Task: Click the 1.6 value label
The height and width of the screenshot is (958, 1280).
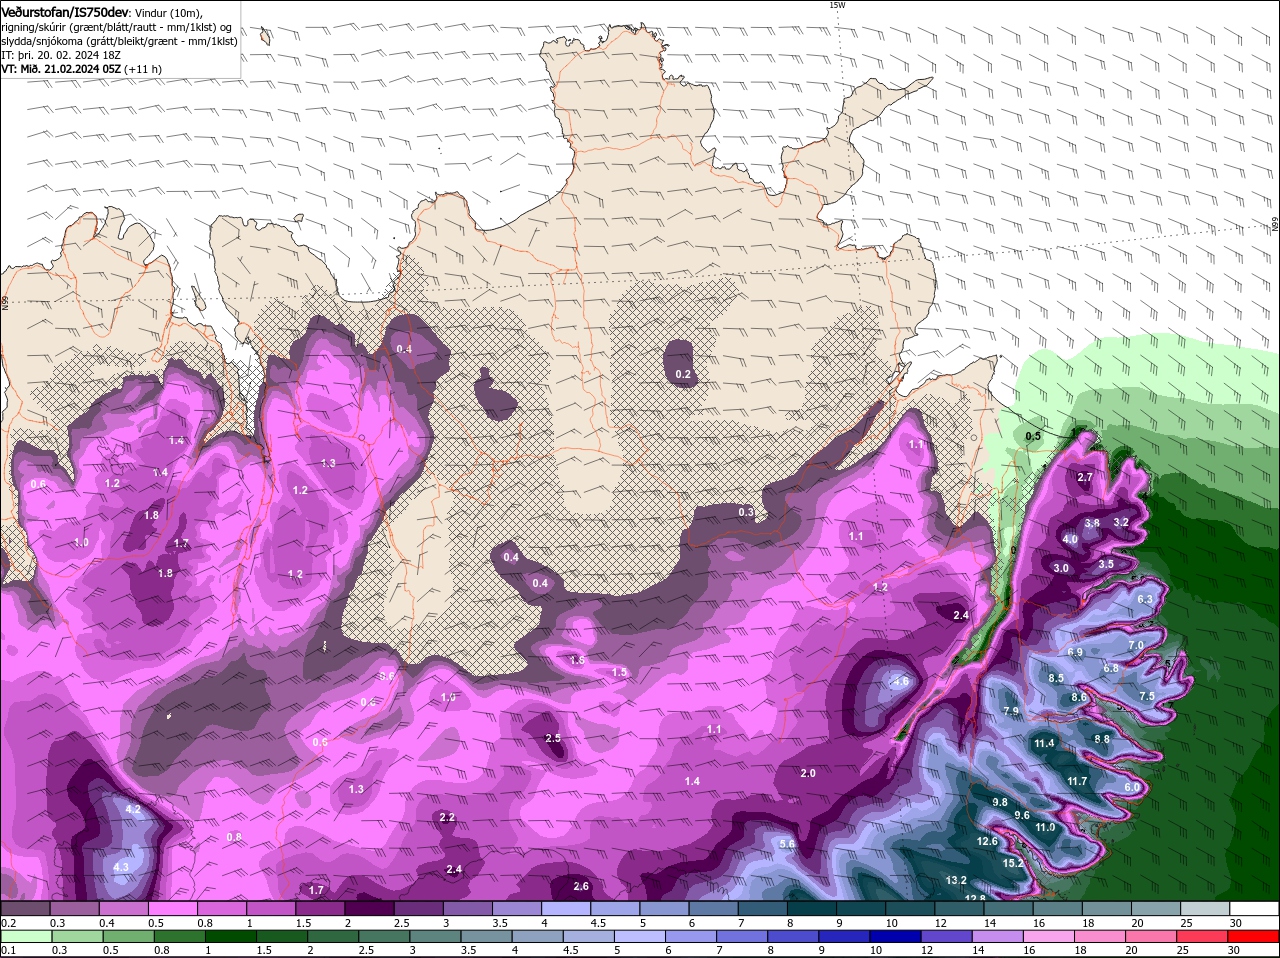Action: (x=577, y=660)
